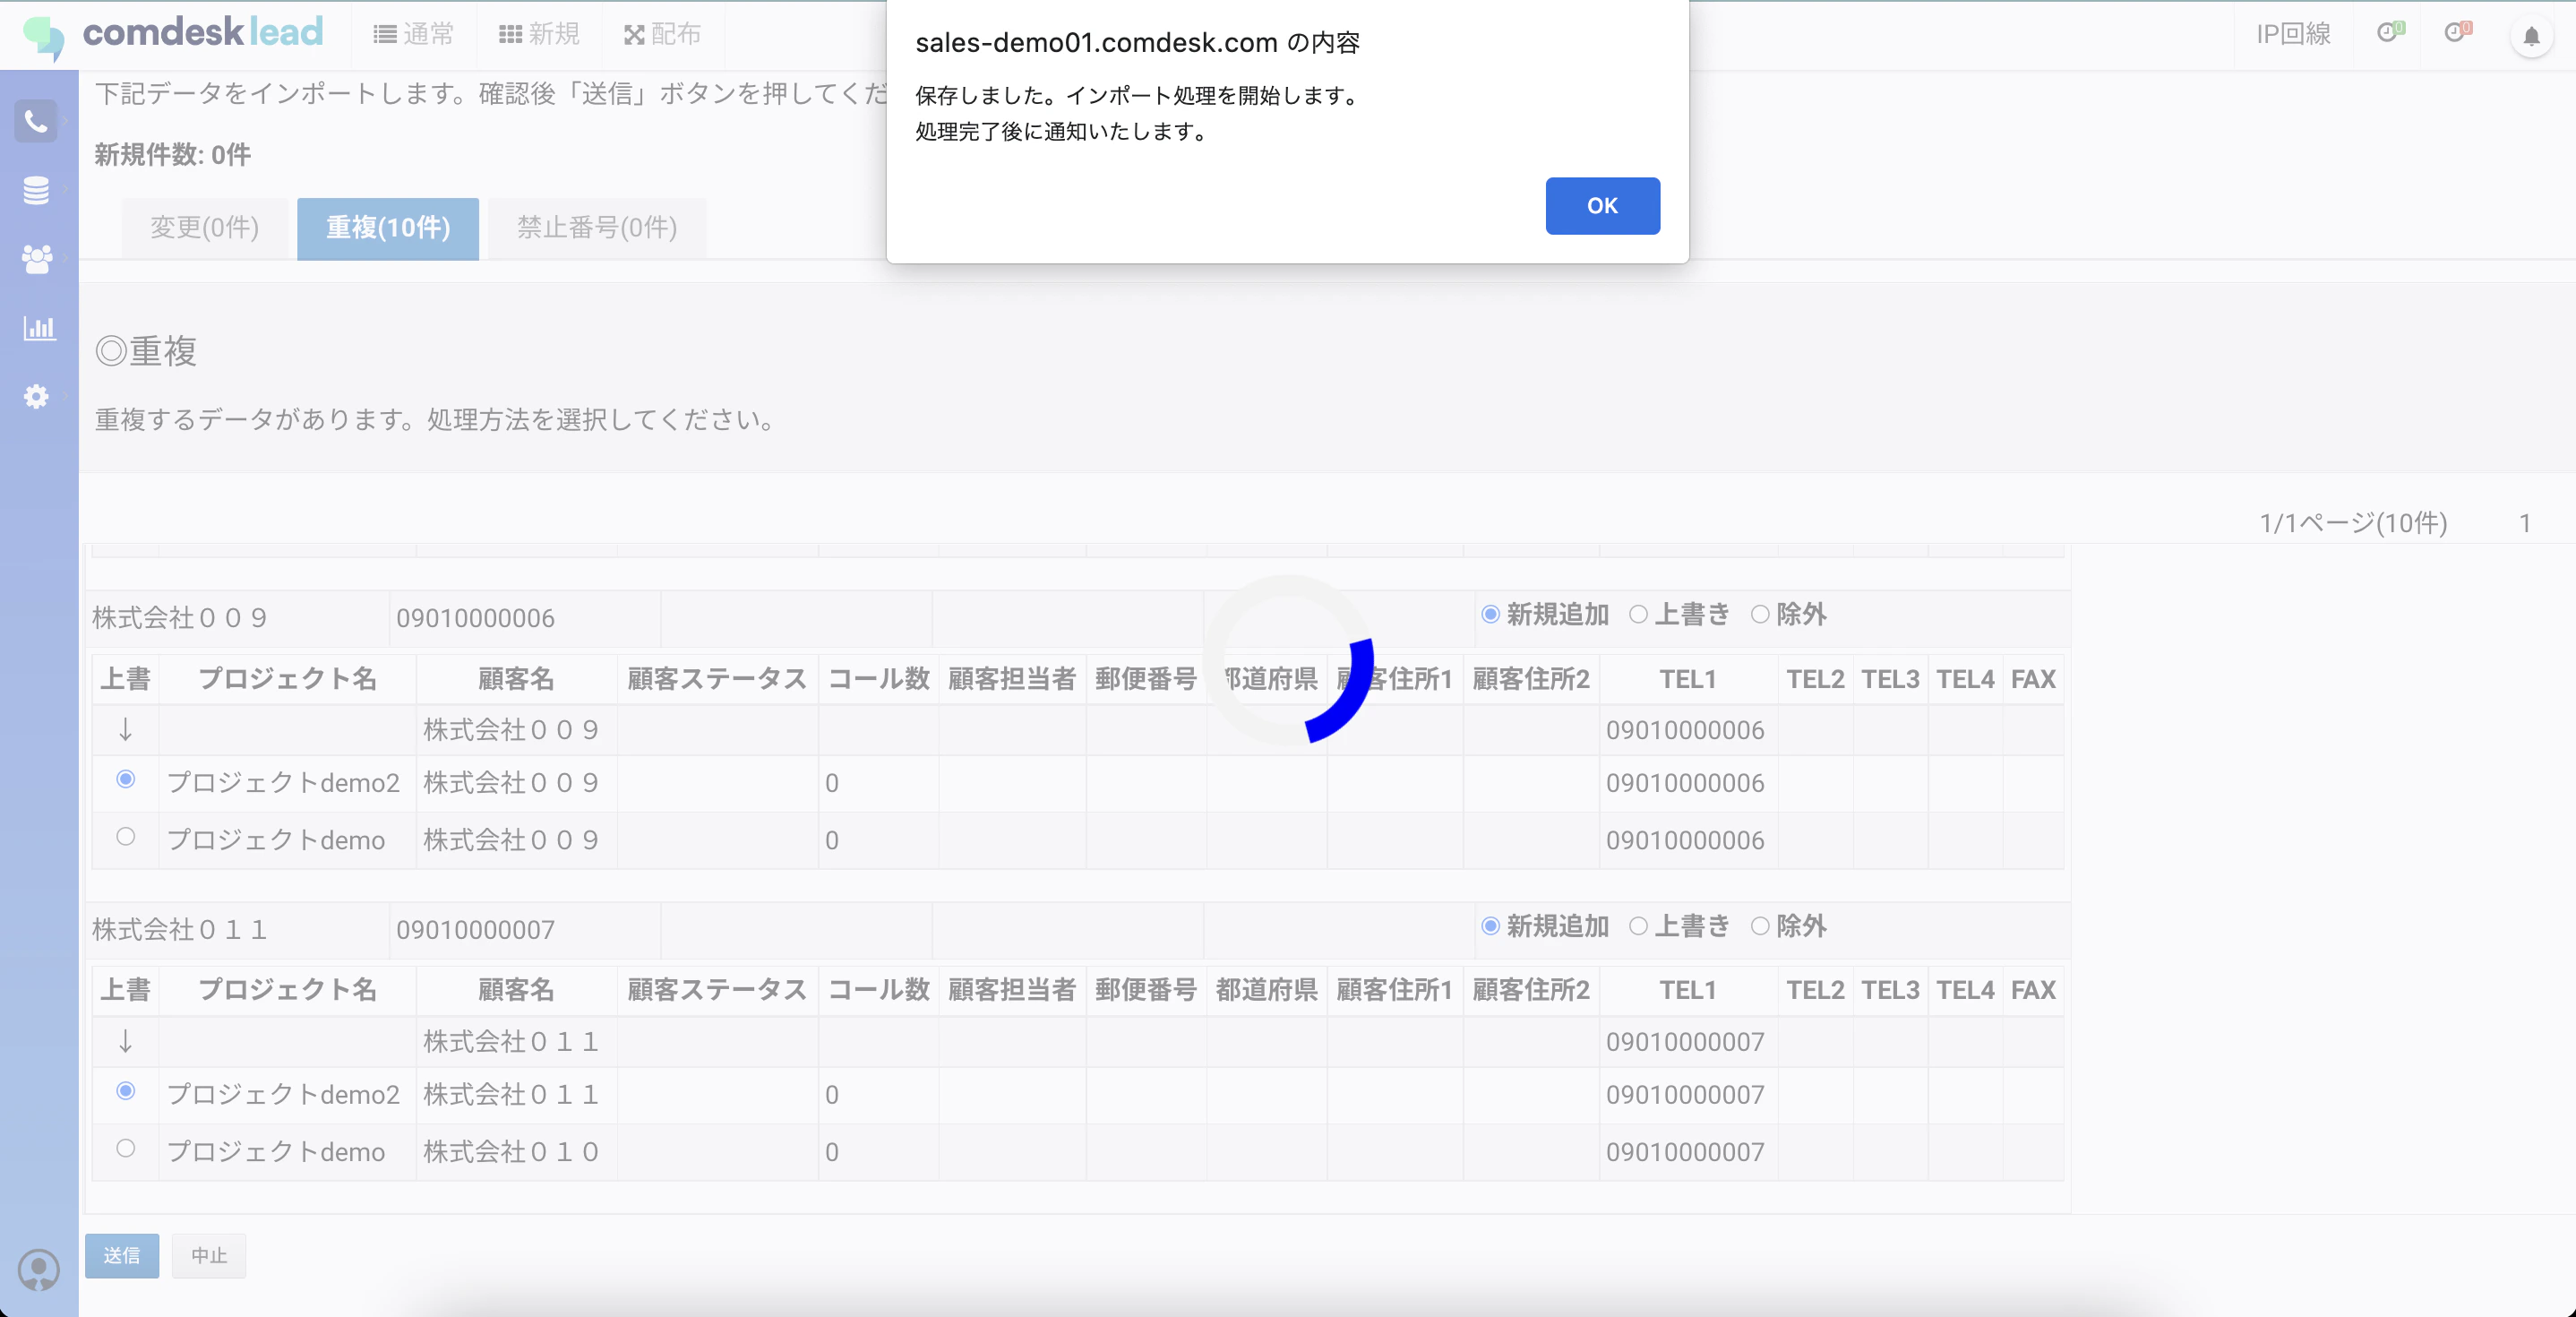Viewport: 2576px width, 1317px height.
Task: Select 除外 for 株式会社009
Action: coord(1760,614)
